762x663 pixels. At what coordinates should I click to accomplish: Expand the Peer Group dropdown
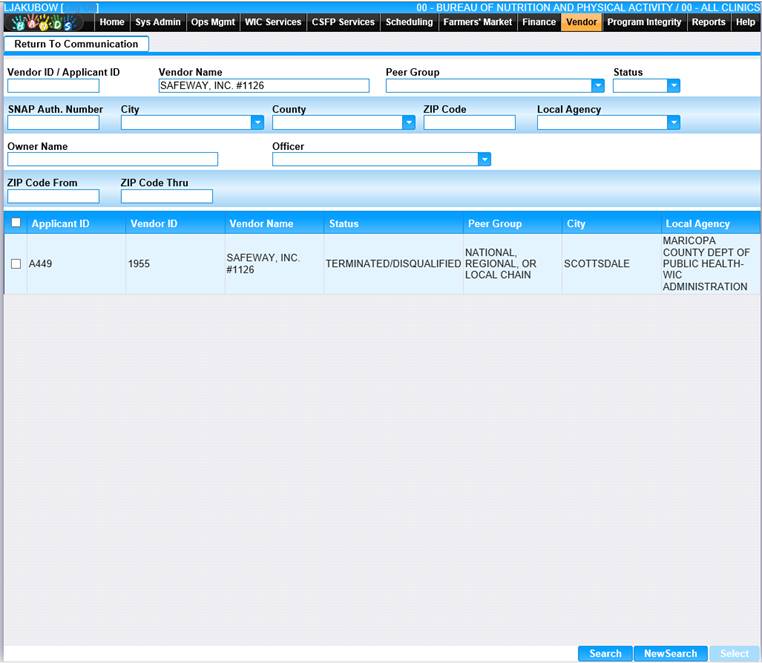click(598, 86)
